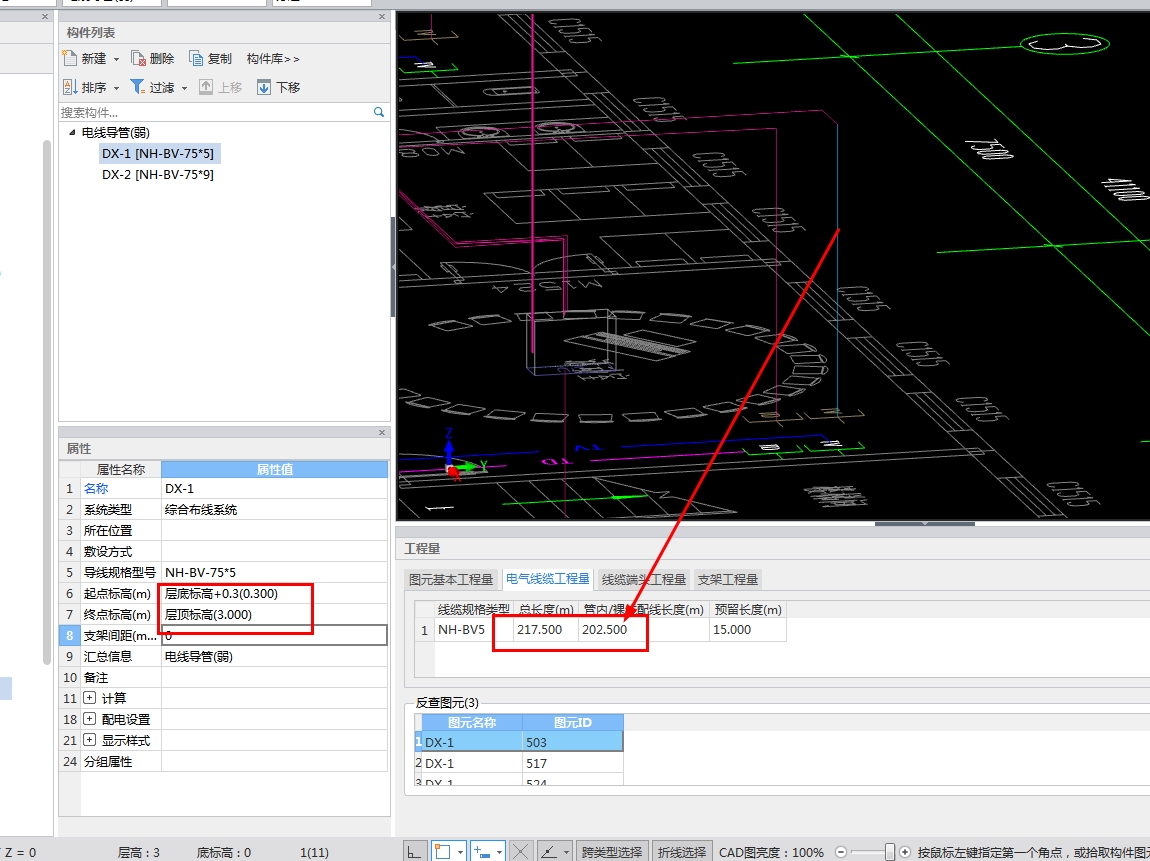Switch to 支架工程量 tab
Image resolution: width=1150 pixels, height=861 pixels.
[728, 579]
